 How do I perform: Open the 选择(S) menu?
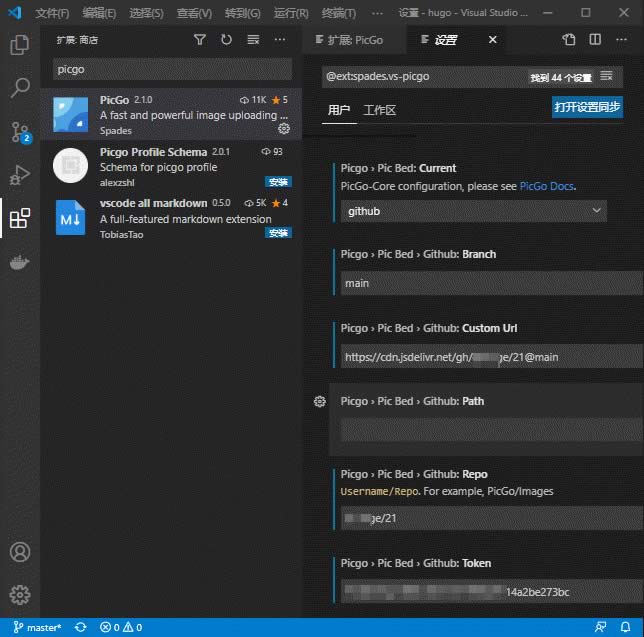coord(146,13)
